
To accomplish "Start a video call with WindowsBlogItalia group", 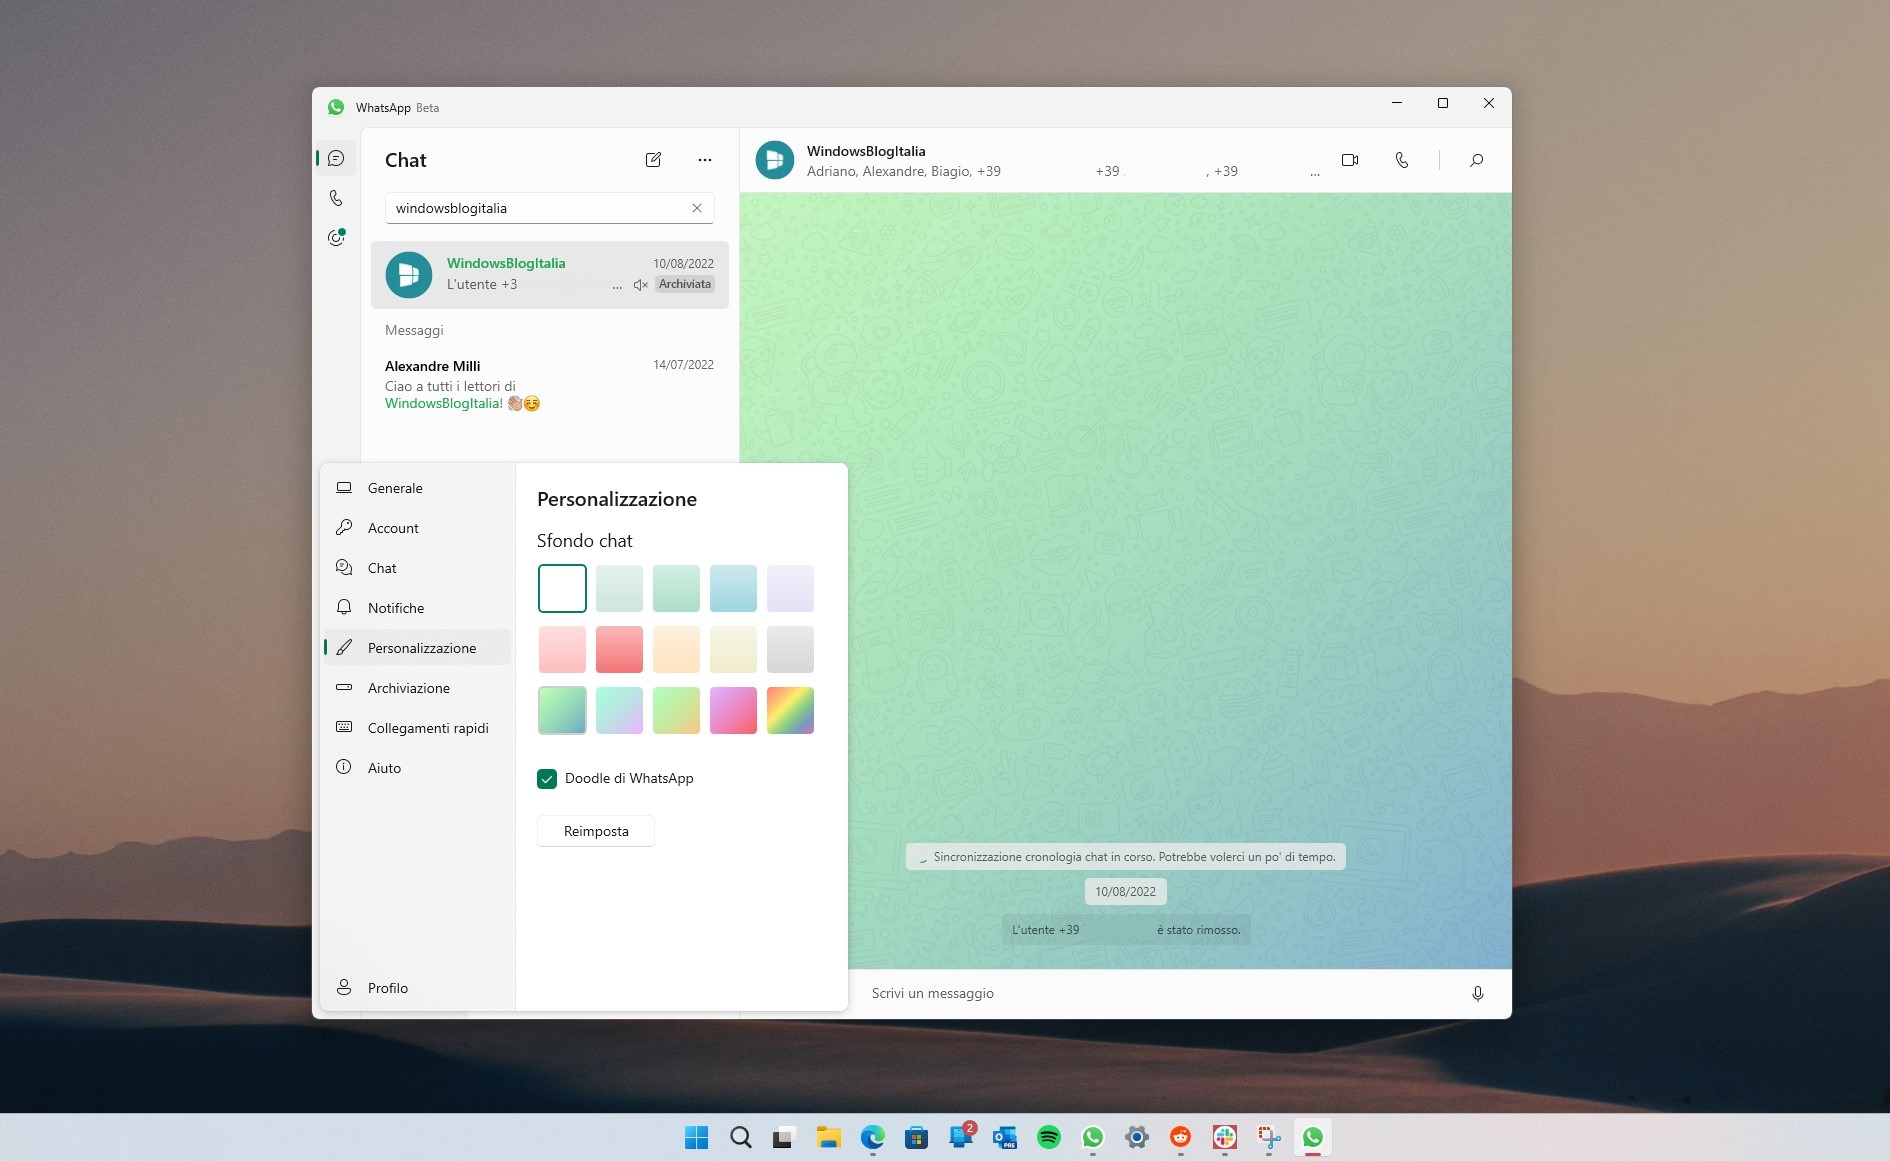I will point(1350,160).
